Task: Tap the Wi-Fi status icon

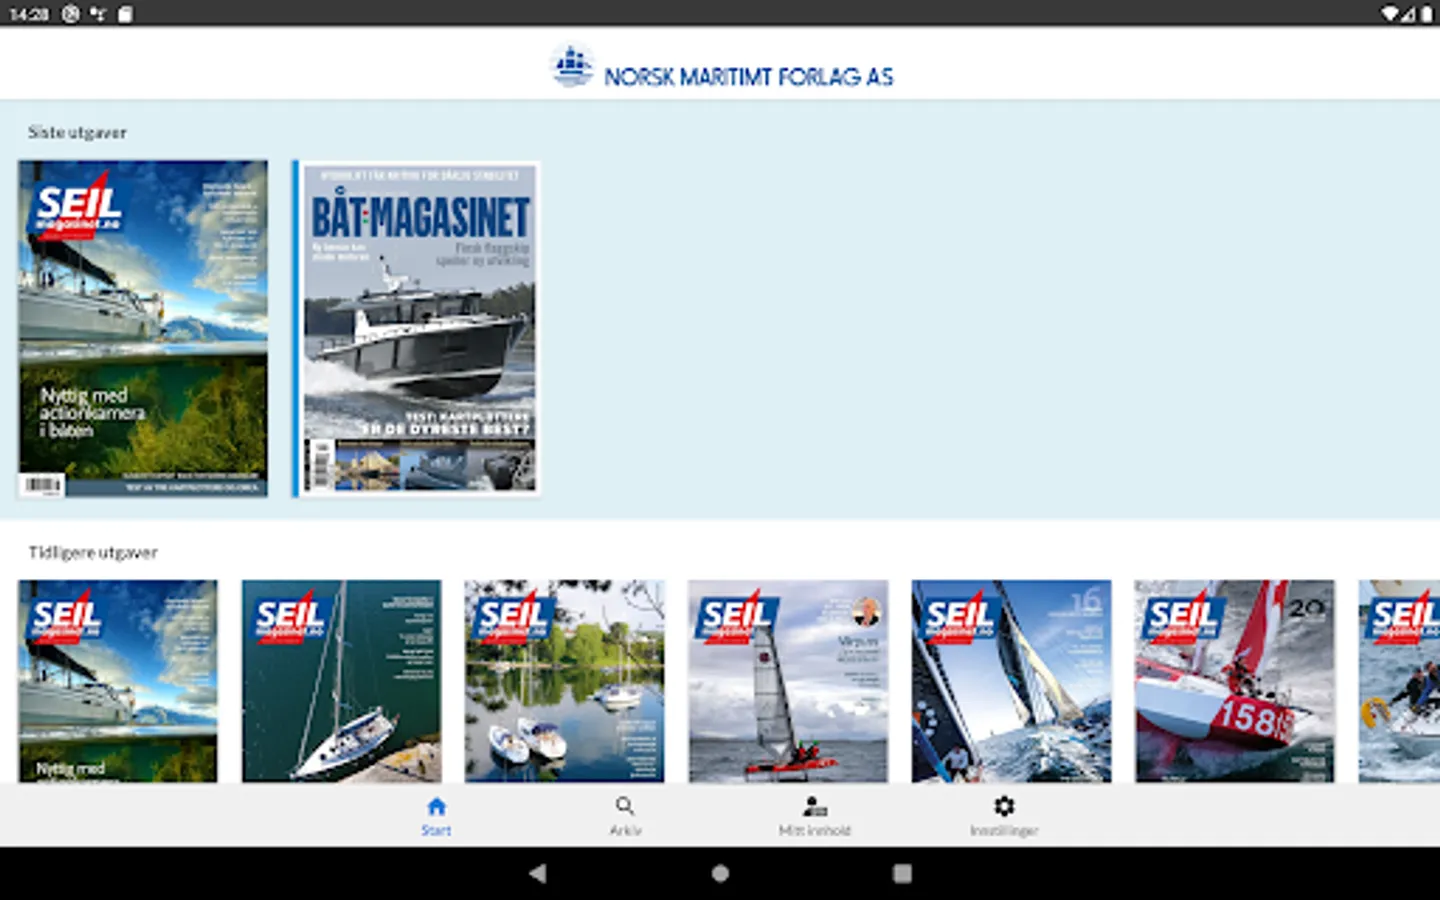Action: coord(1390,14)
